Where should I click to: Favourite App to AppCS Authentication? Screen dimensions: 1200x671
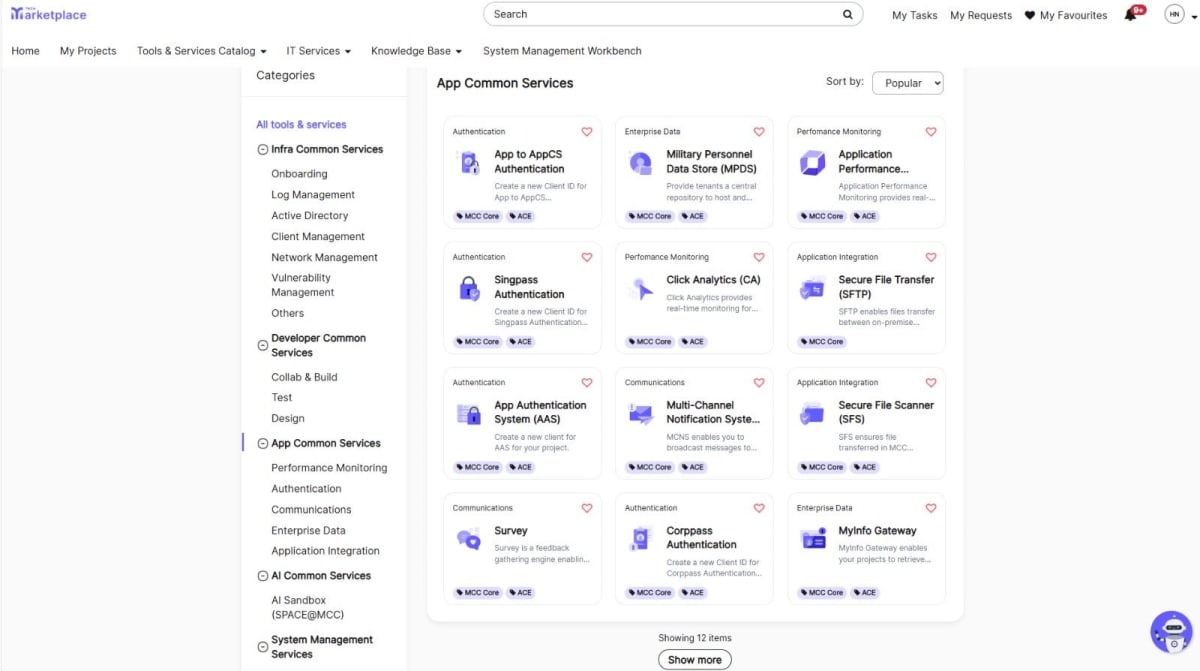587,132
